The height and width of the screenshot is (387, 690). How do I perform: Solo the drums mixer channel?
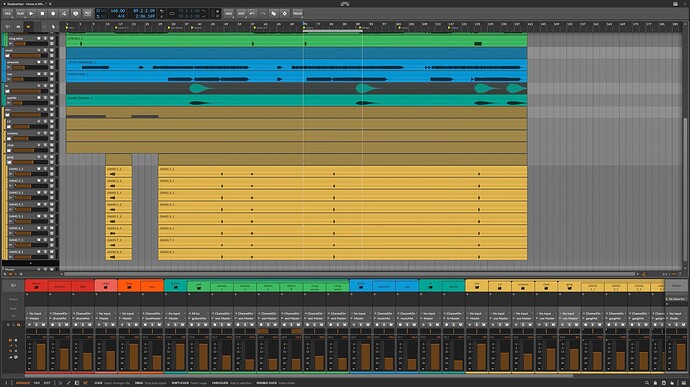point(37,325)
